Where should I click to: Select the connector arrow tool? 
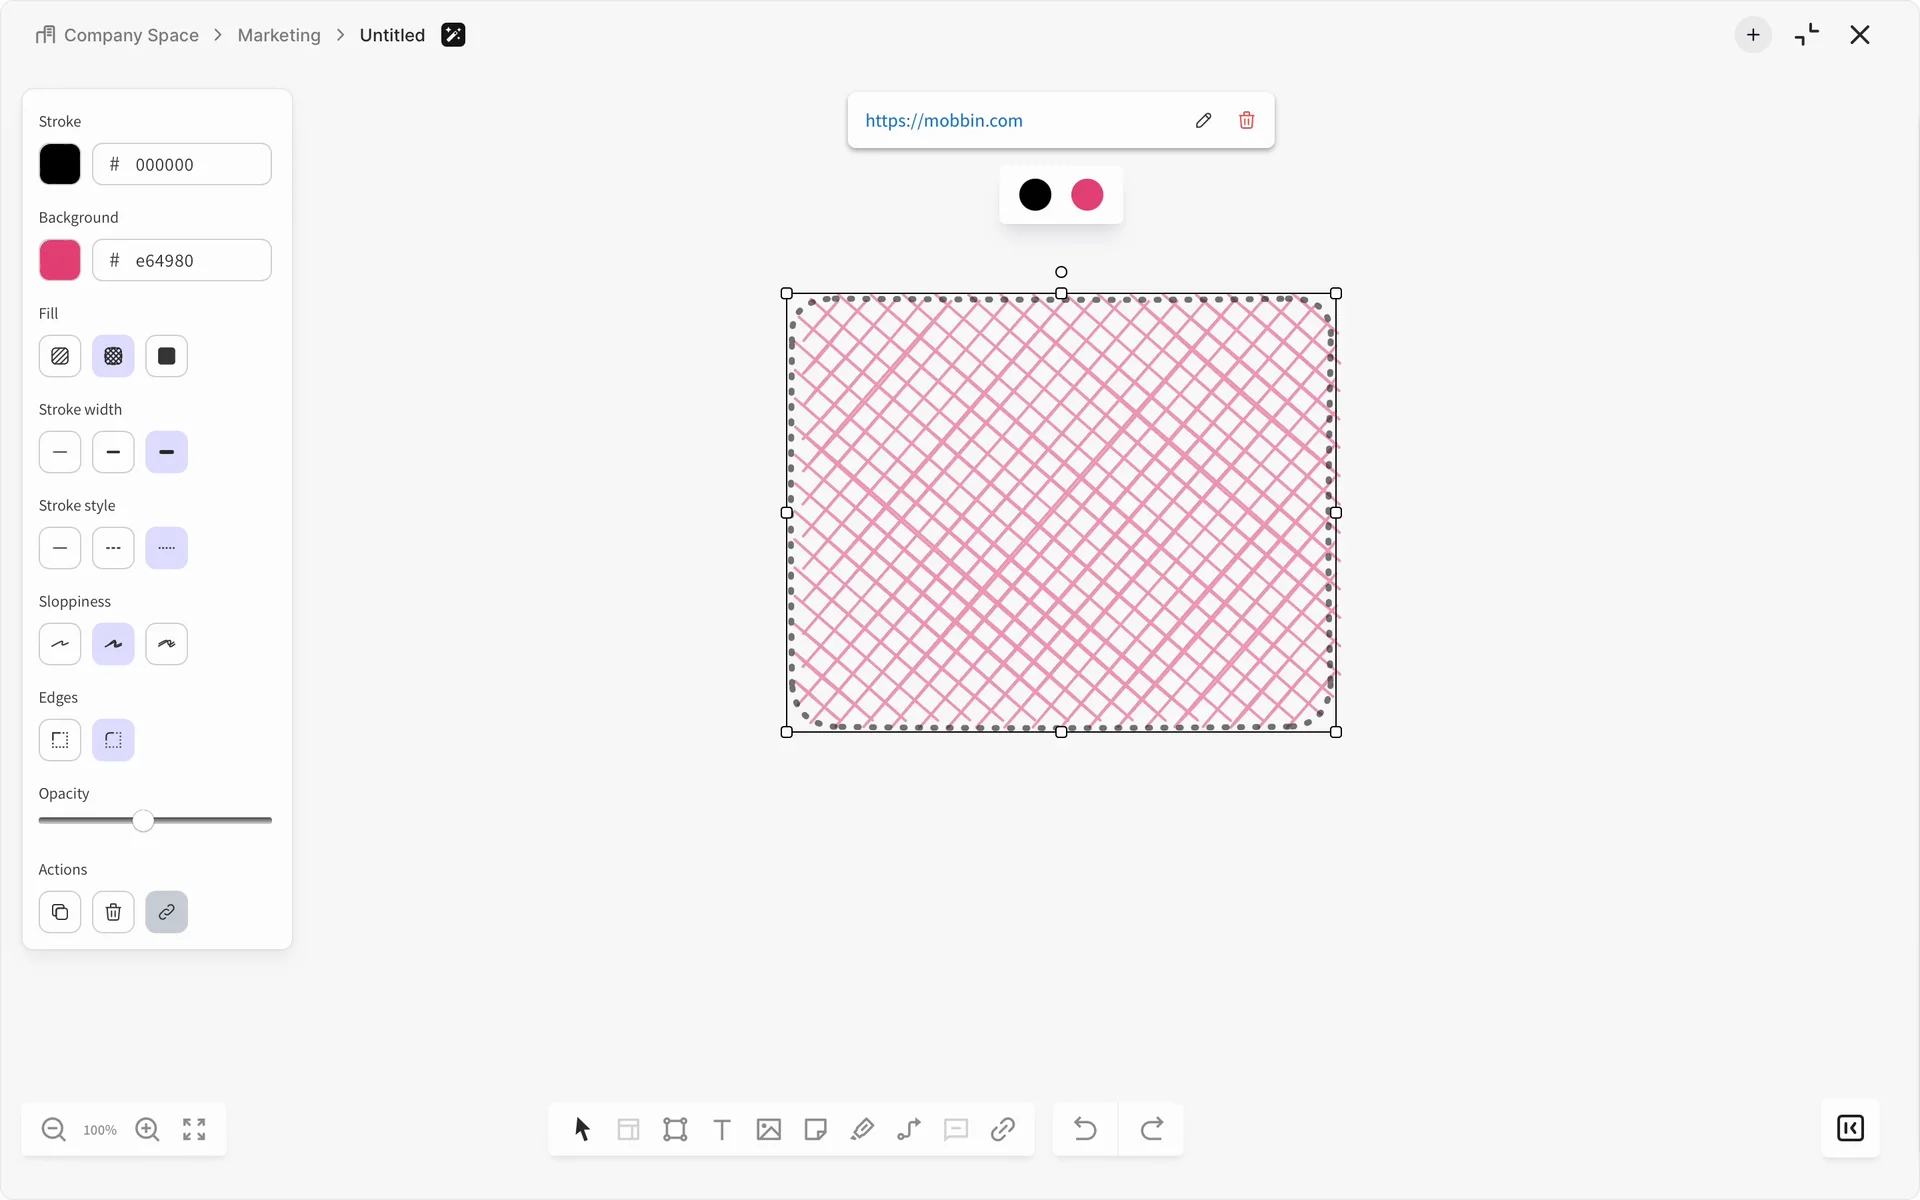coord(909,1129)
